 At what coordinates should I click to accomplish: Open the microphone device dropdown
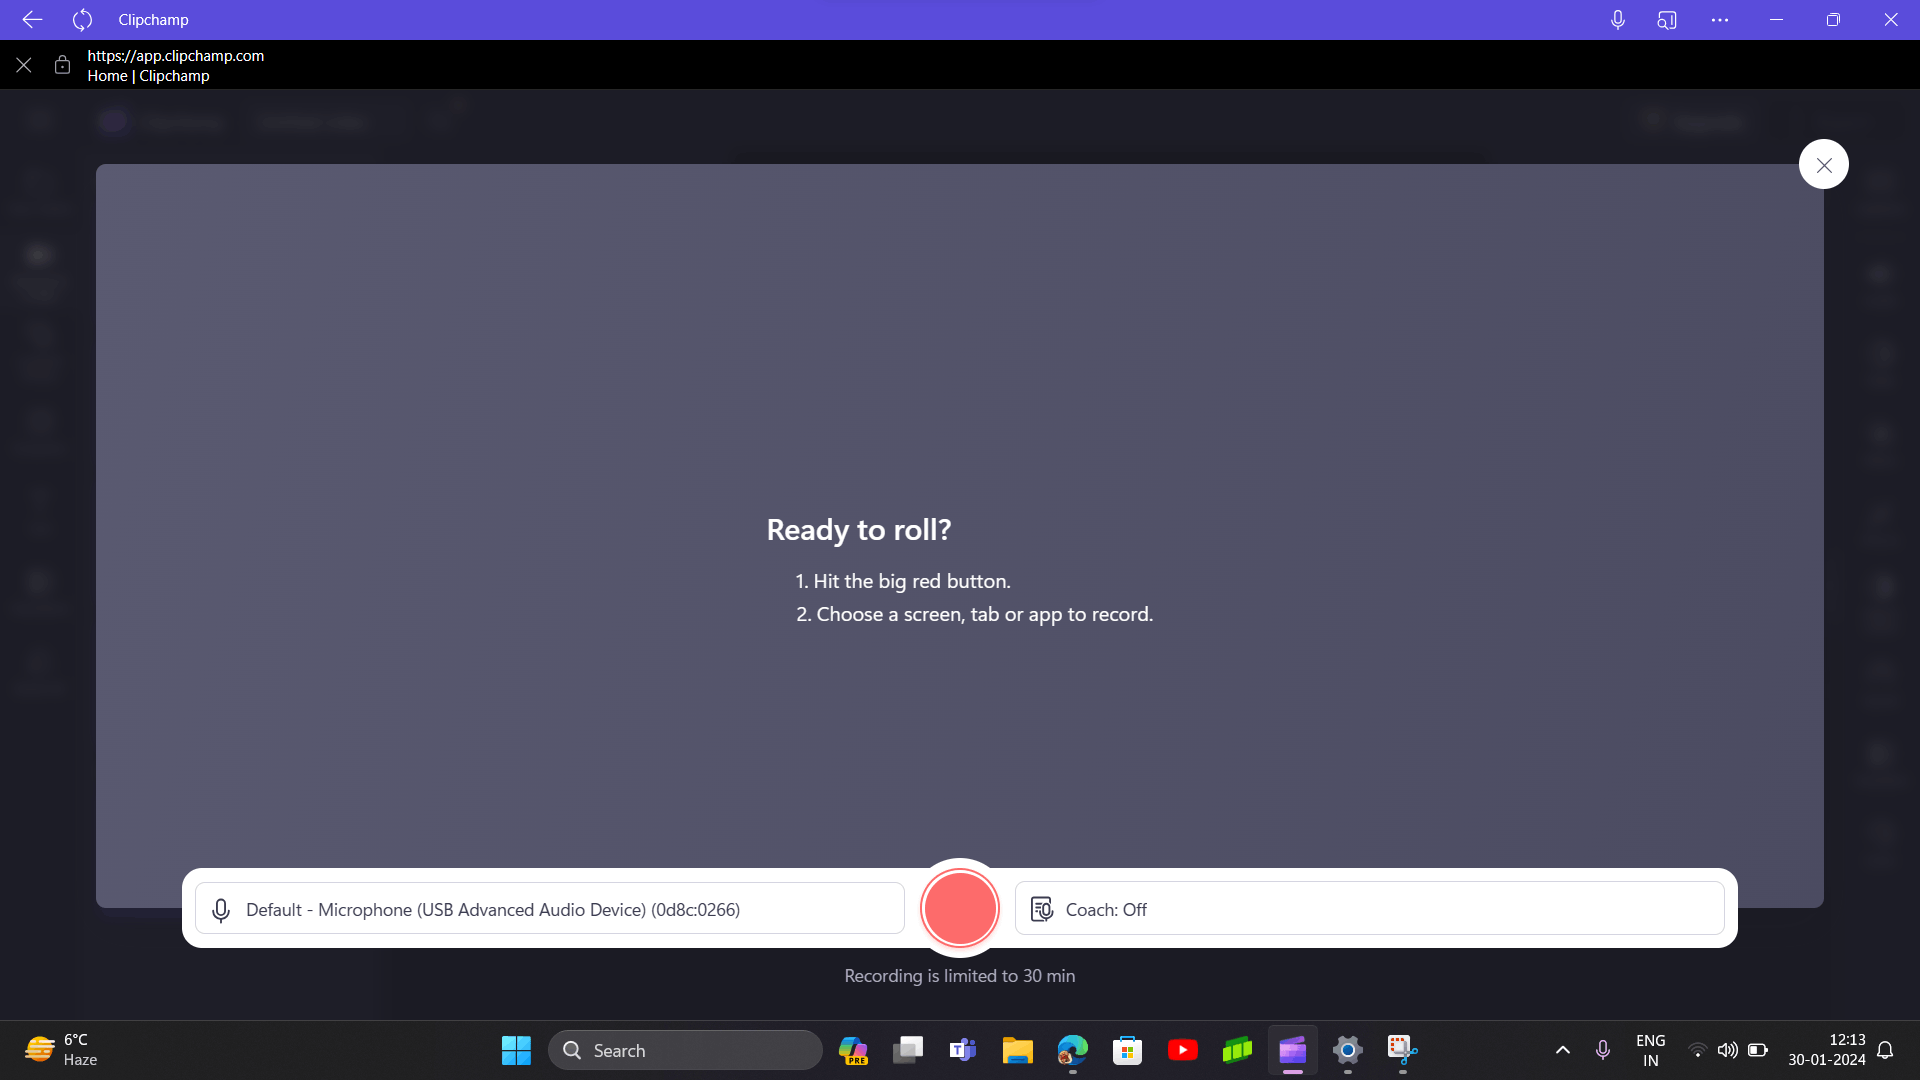(x=549, y=909)
